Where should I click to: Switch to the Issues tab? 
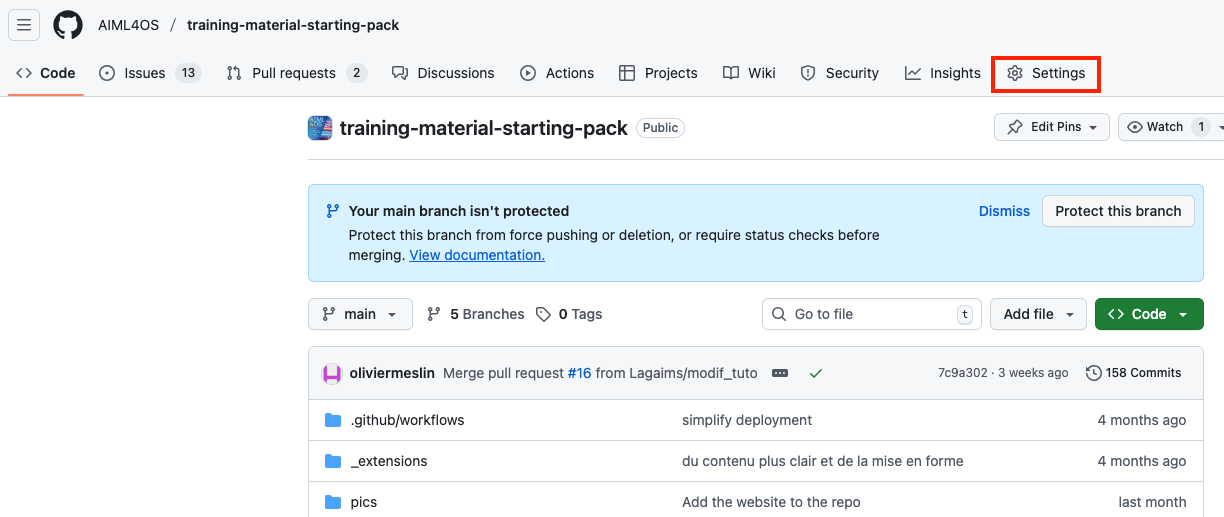pos(150,73)
